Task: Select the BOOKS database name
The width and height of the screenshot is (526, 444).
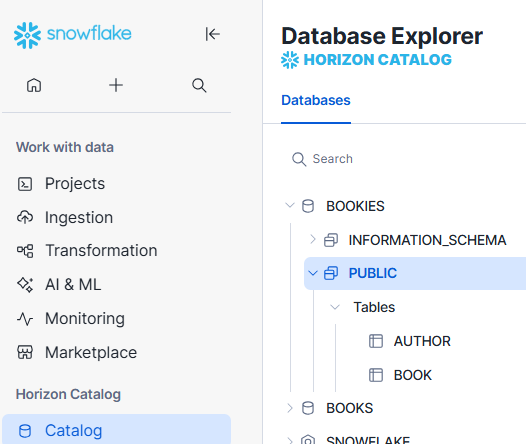Action: 350,408
